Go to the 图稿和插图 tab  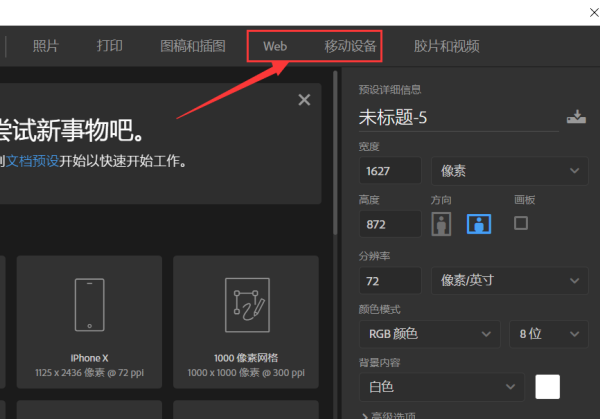[193, 46]
